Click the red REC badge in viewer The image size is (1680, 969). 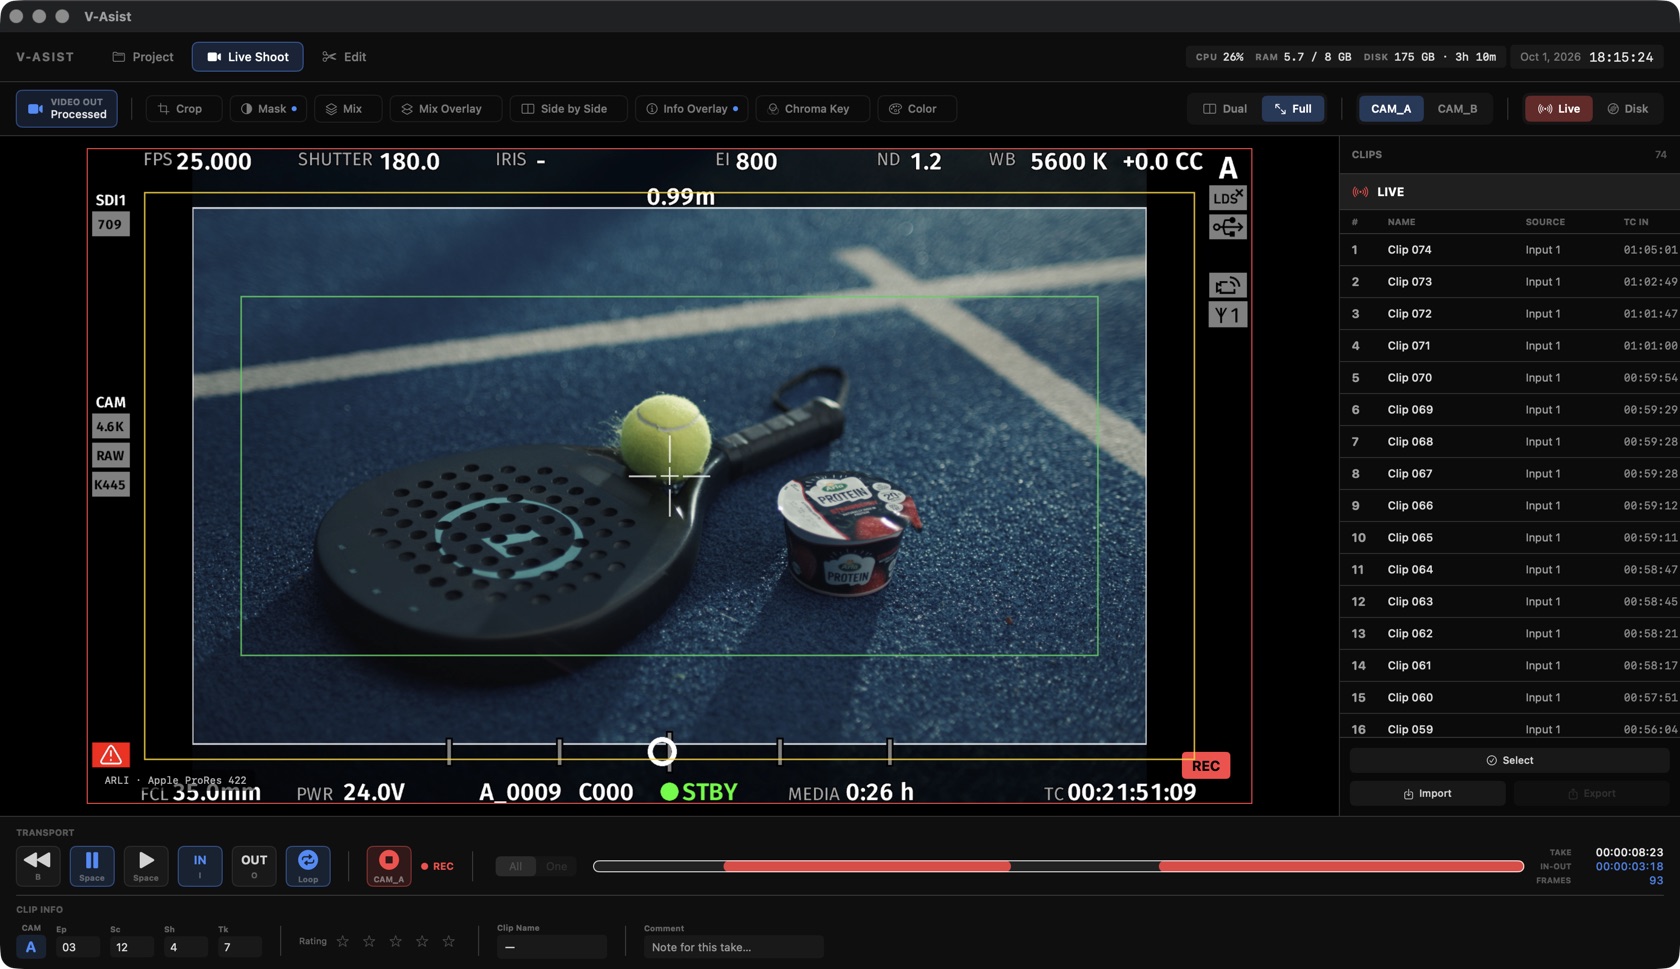point(1206,766)
